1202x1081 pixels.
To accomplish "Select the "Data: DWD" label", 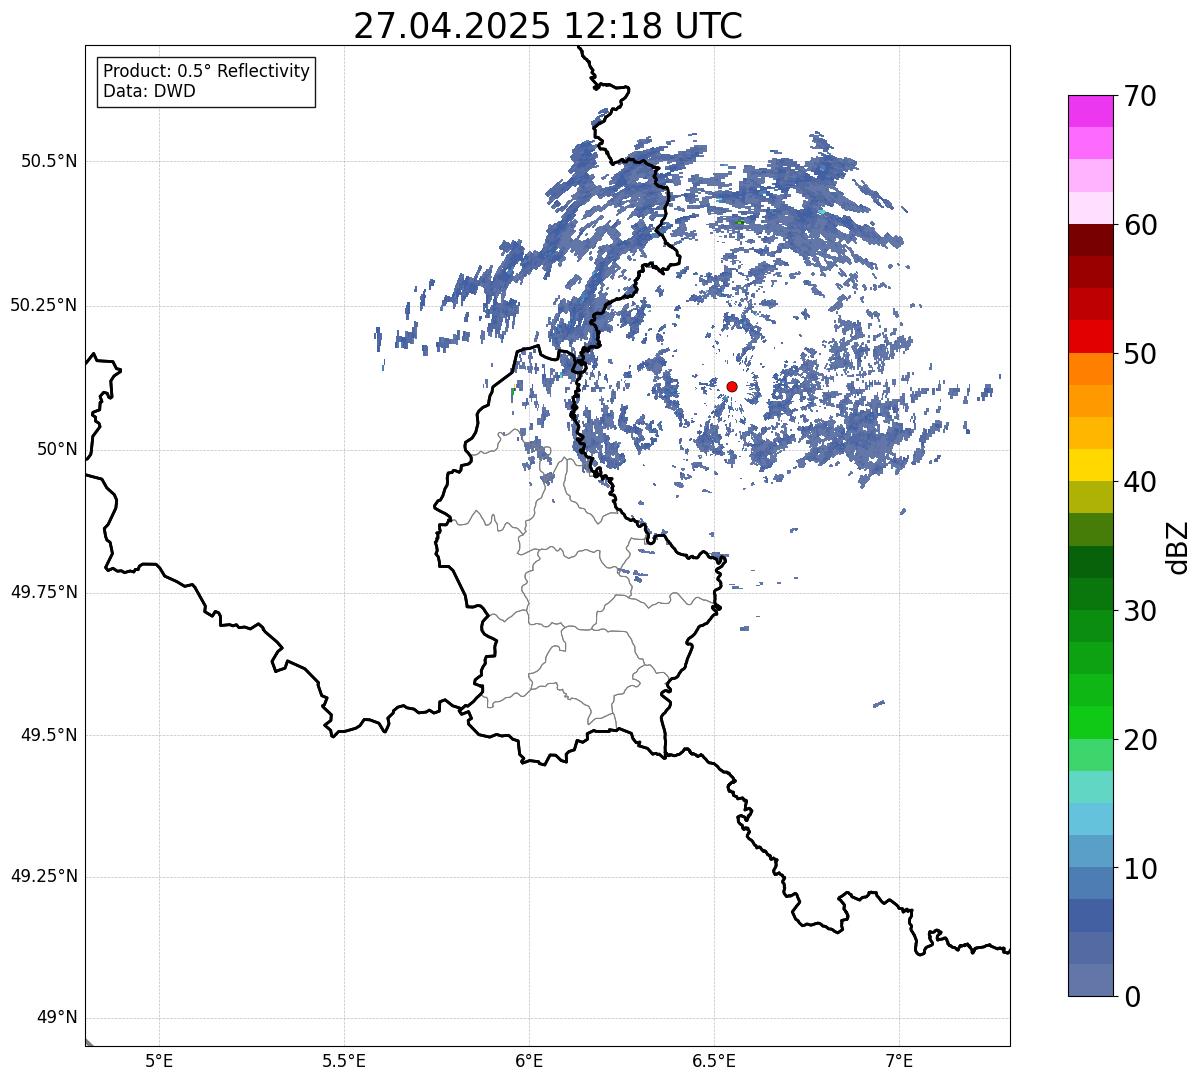I will (150, 91).
